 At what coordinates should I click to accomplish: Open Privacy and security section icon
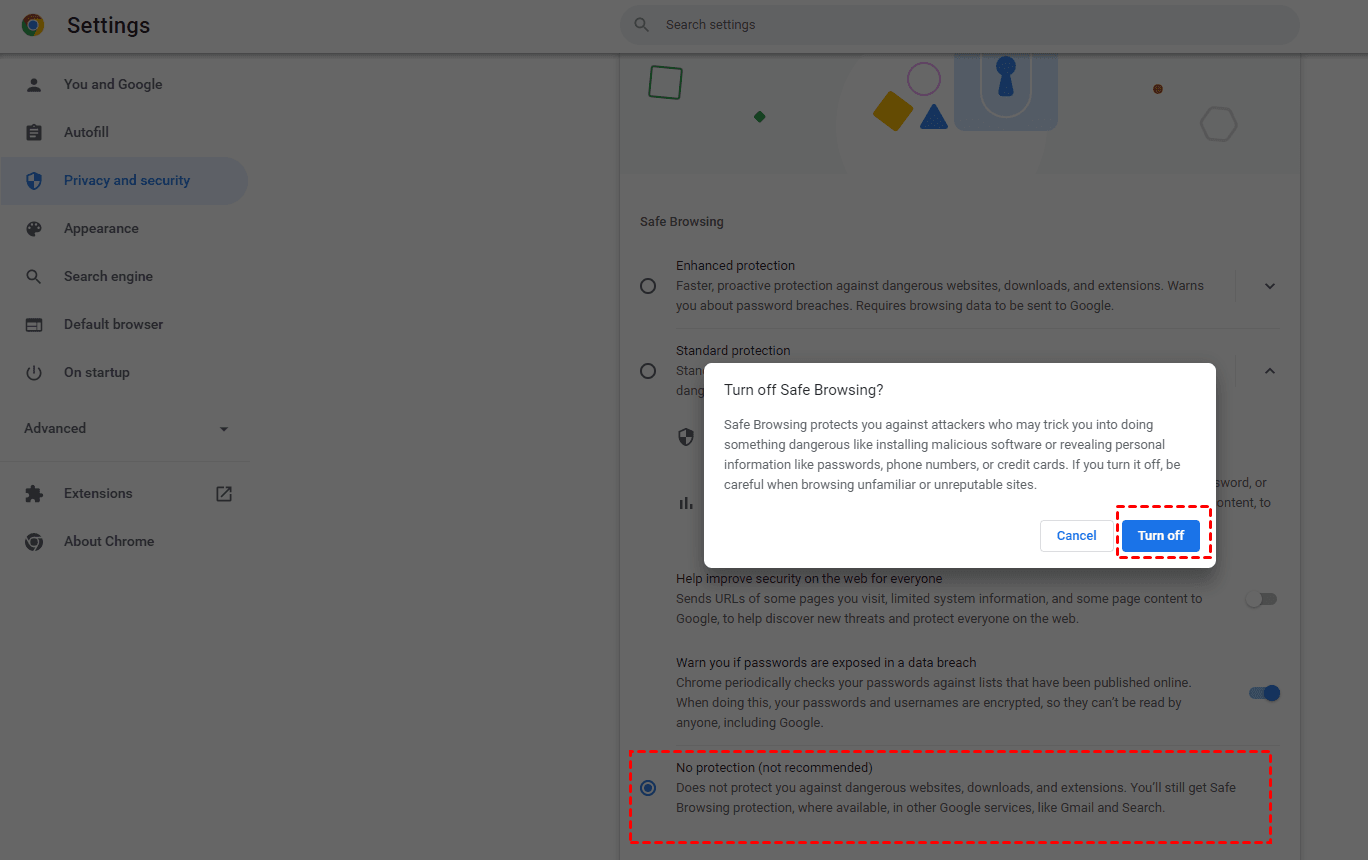[34, 180]
